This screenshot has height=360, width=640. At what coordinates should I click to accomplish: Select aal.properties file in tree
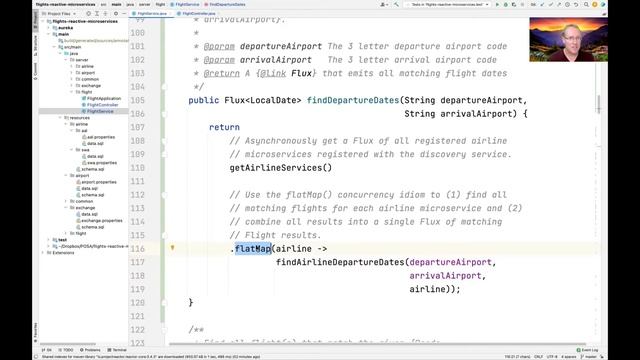pos(98,137)
